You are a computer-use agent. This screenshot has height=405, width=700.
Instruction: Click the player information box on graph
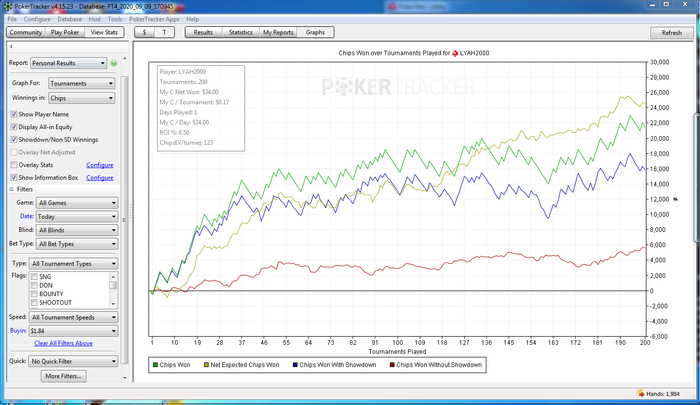(201, 108)
